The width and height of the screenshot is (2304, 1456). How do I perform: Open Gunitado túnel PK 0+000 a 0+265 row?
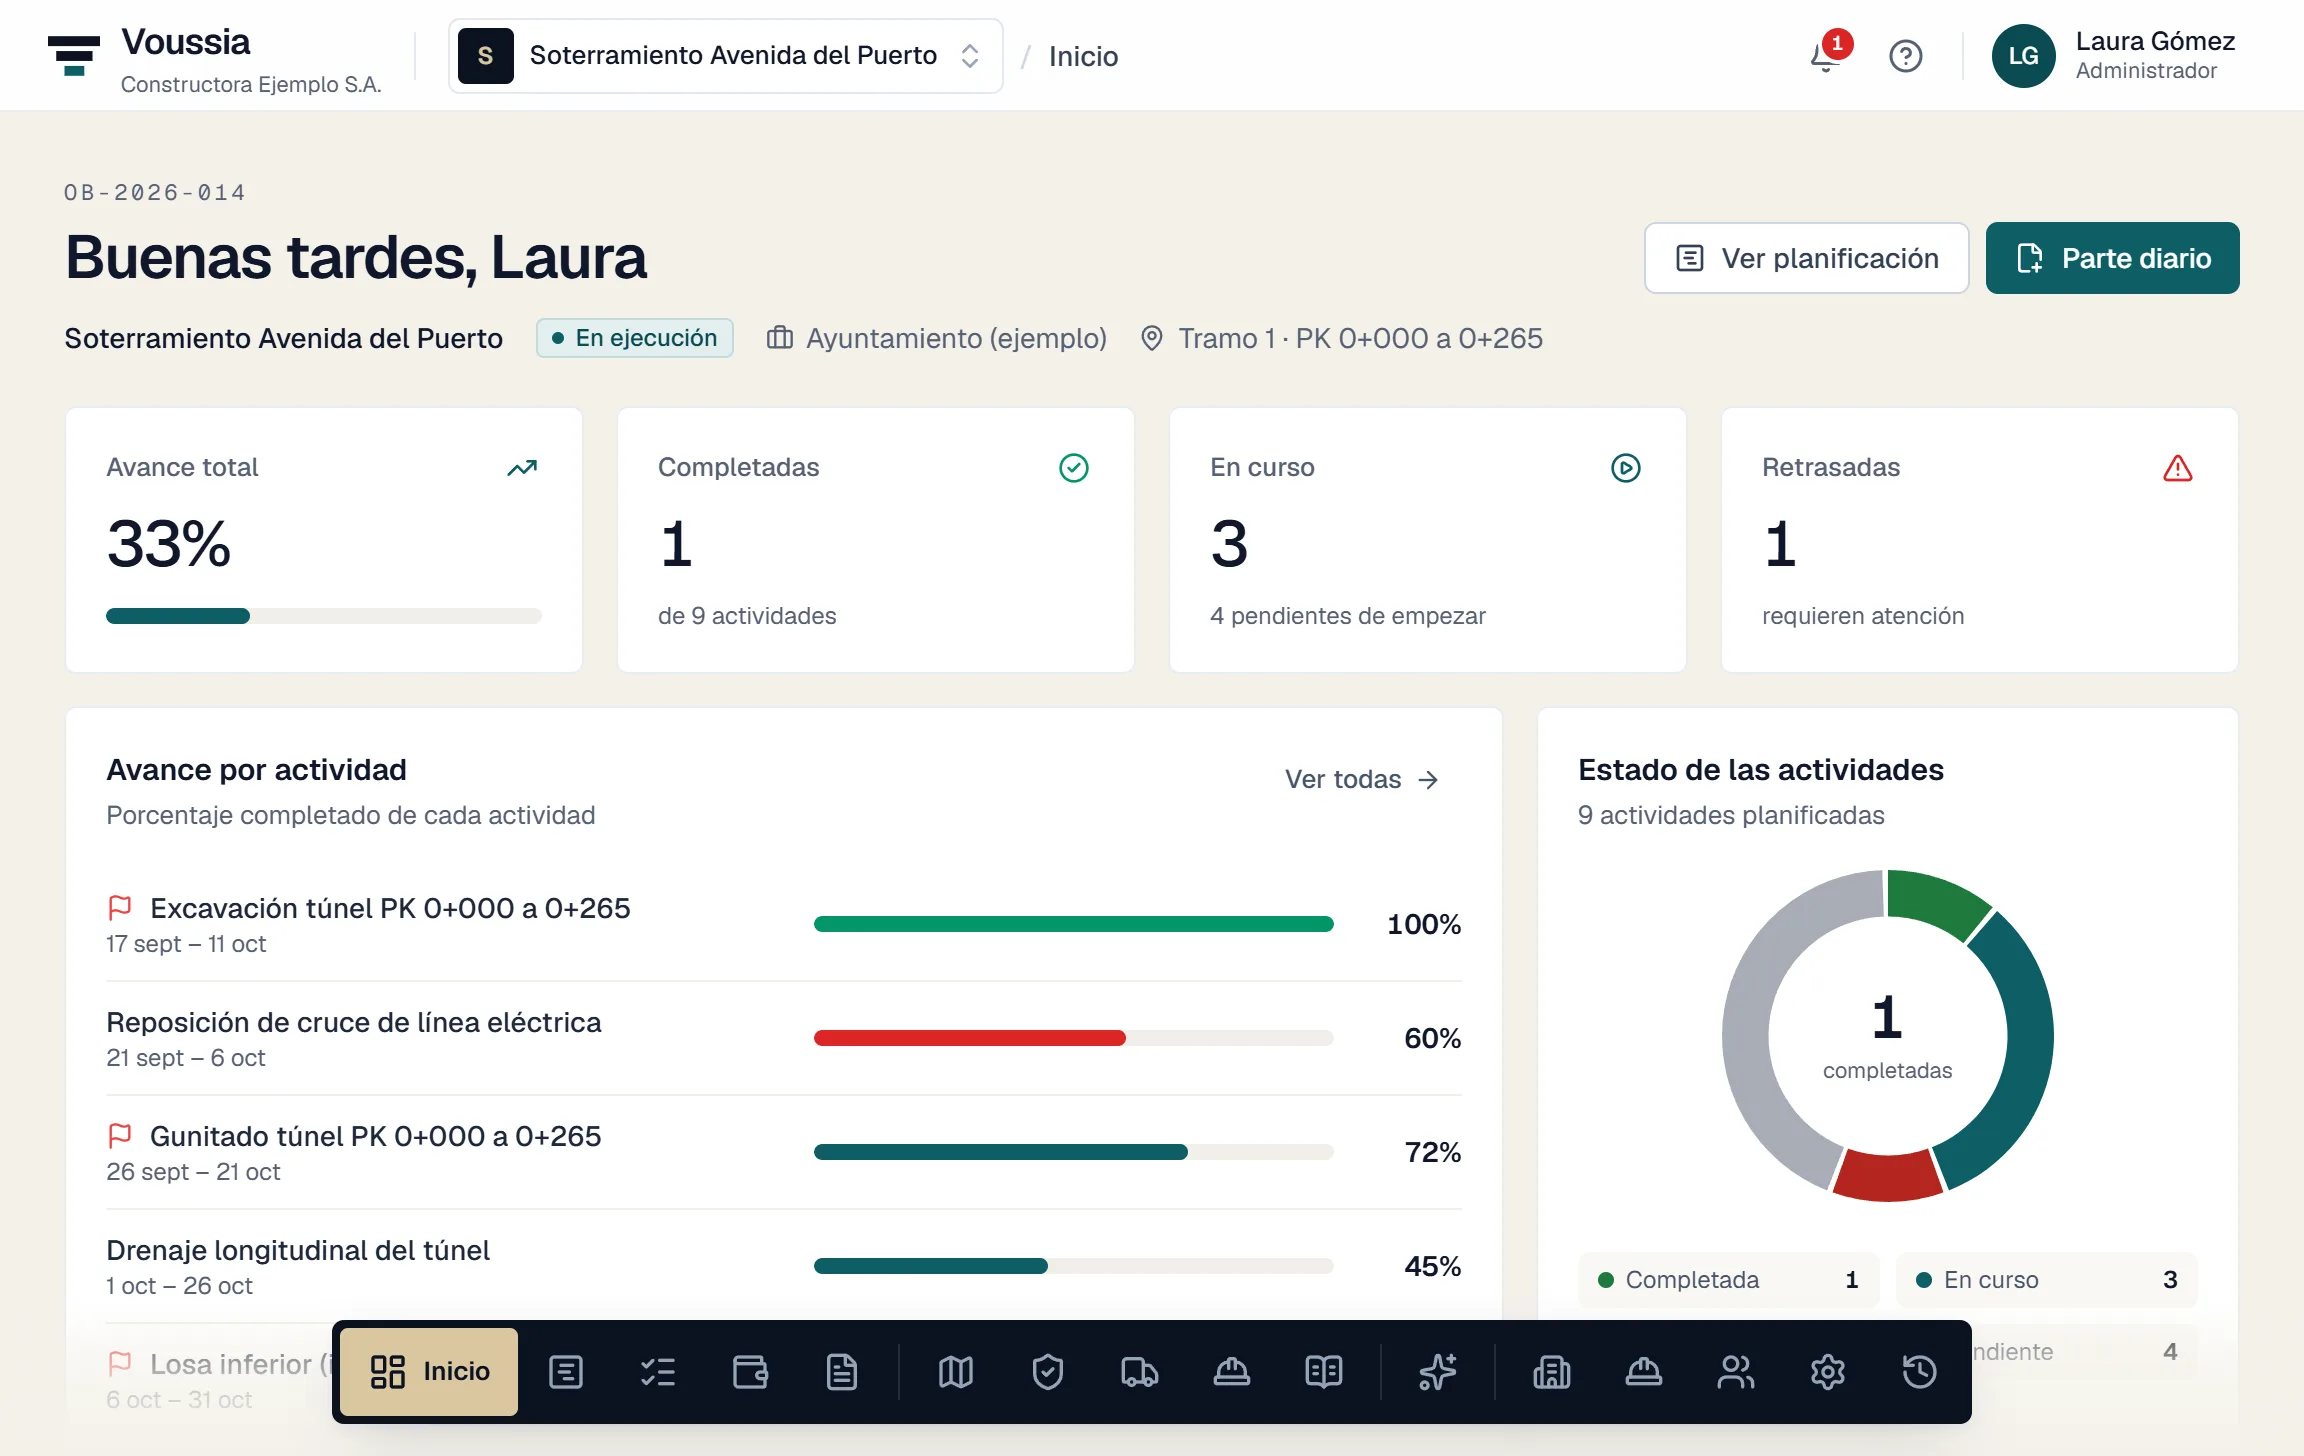point(784,1152)
